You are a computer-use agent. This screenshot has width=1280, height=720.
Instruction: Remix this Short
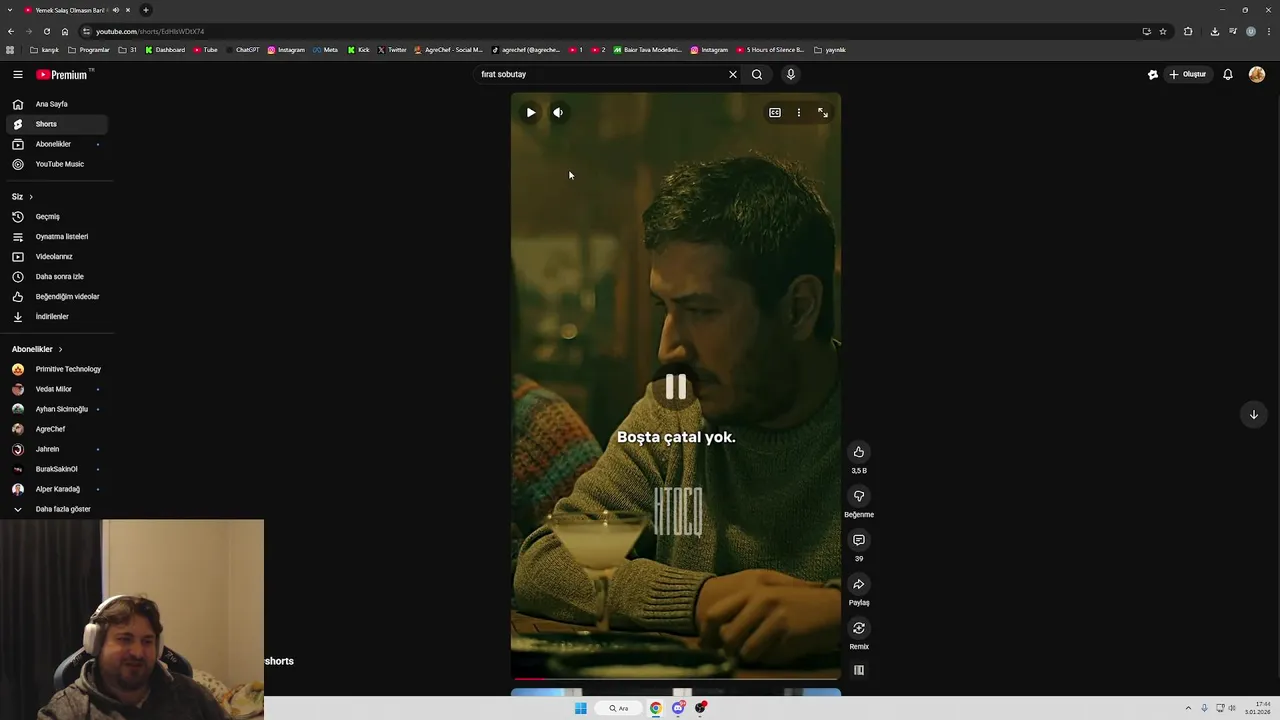858,628
